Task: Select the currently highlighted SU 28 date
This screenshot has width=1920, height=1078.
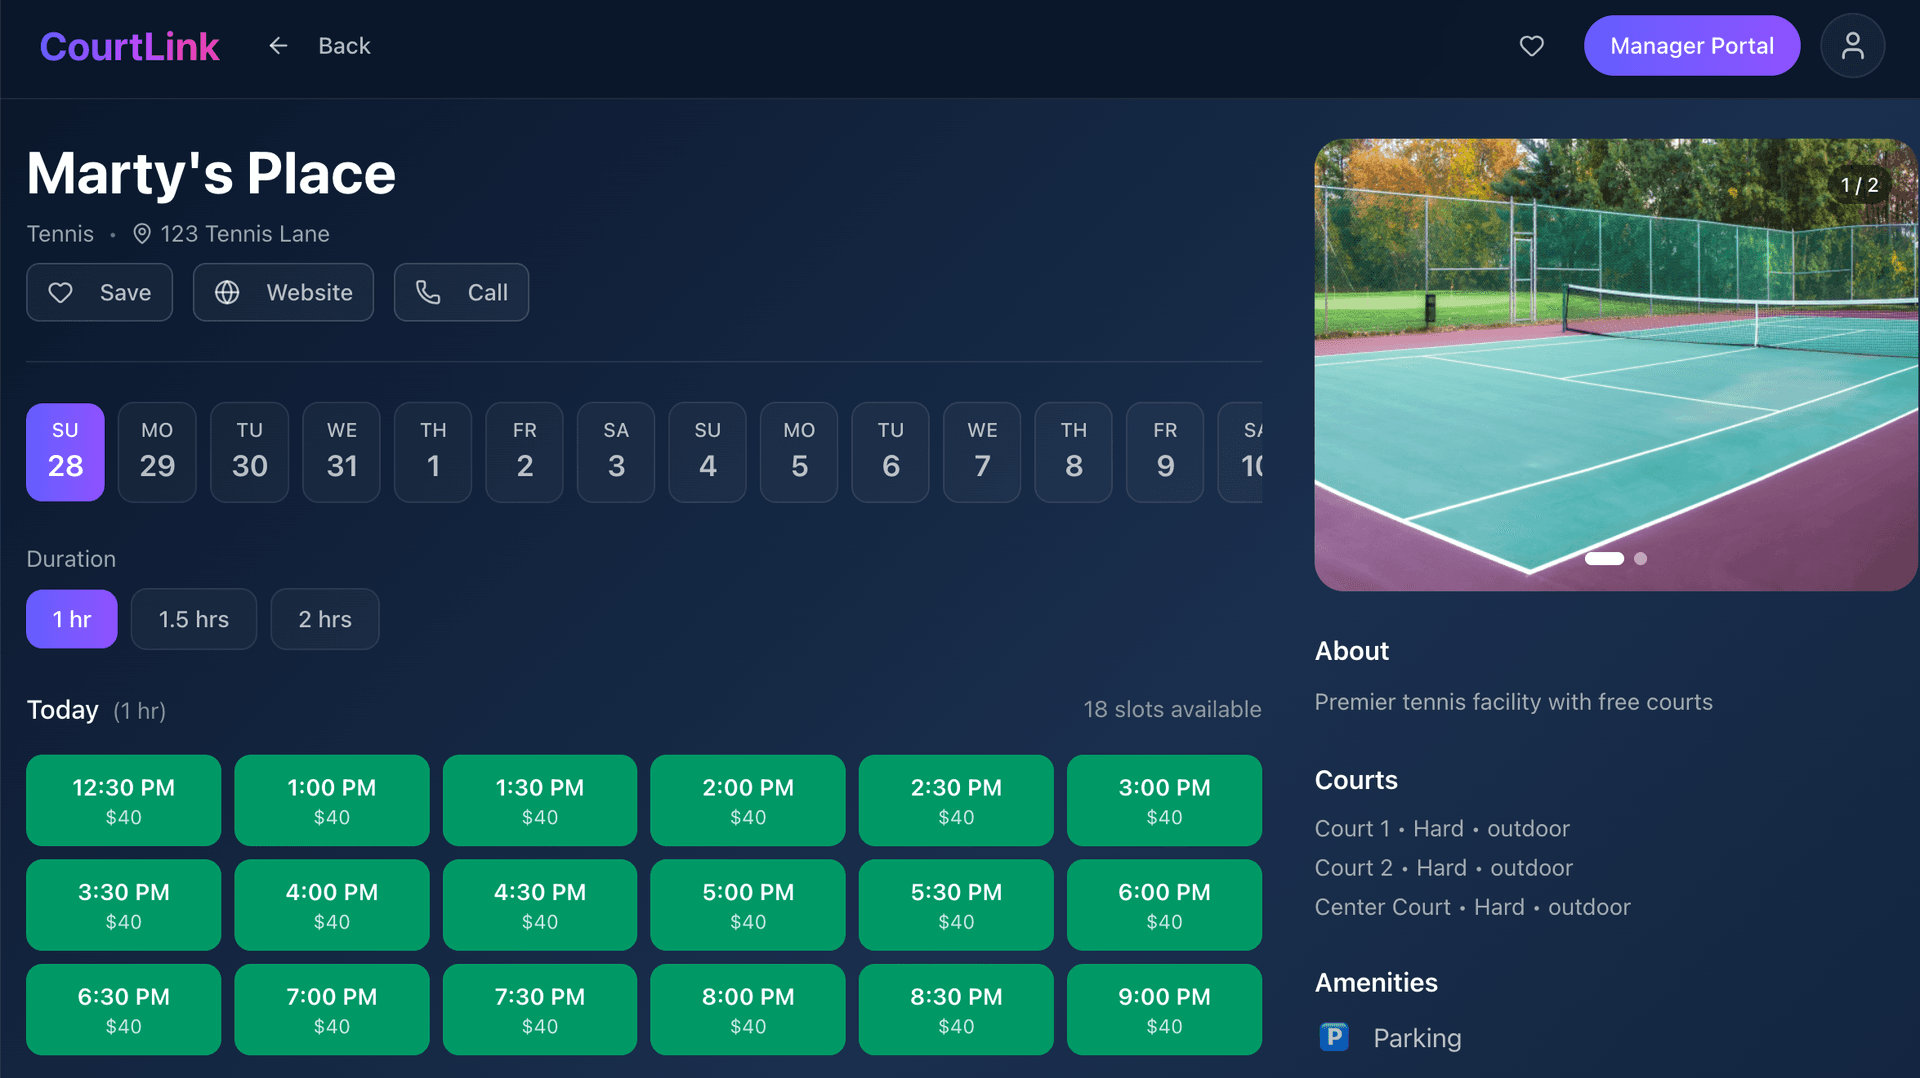Action: click(65, 452)
